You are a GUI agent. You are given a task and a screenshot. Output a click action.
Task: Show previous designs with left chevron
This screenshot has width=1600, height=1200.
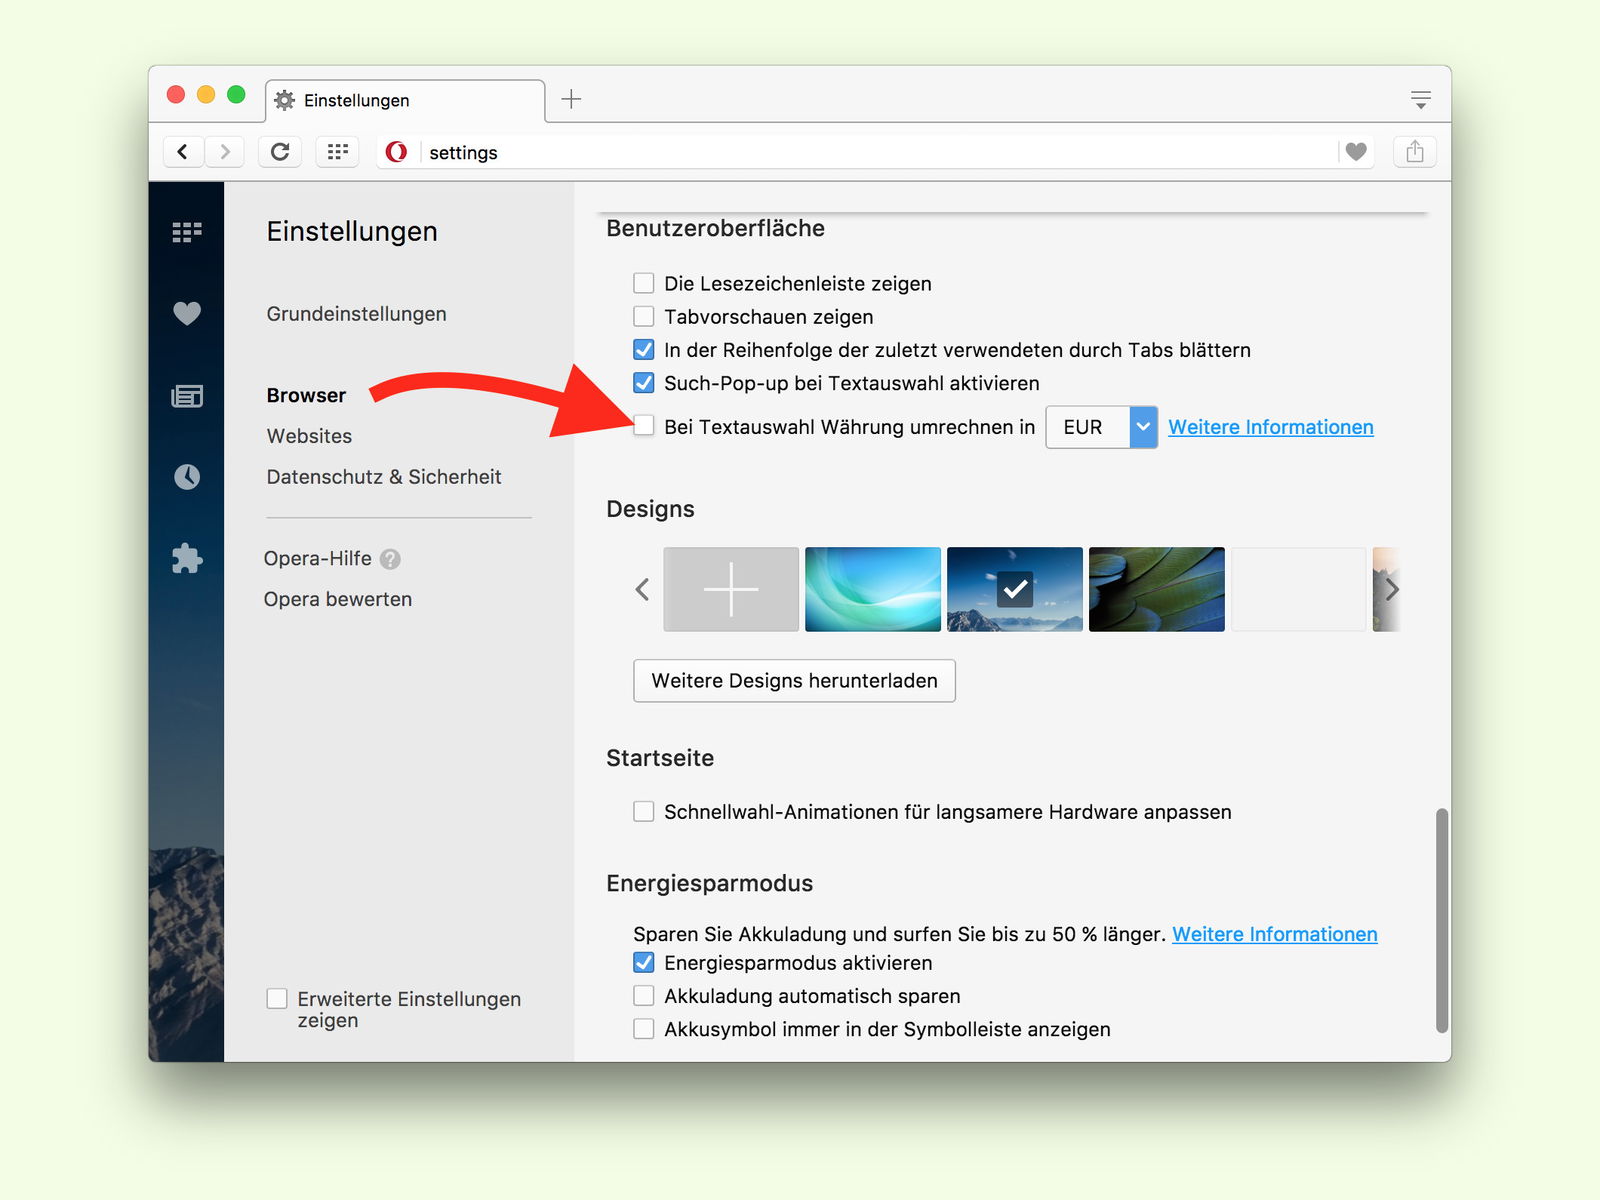642,589
